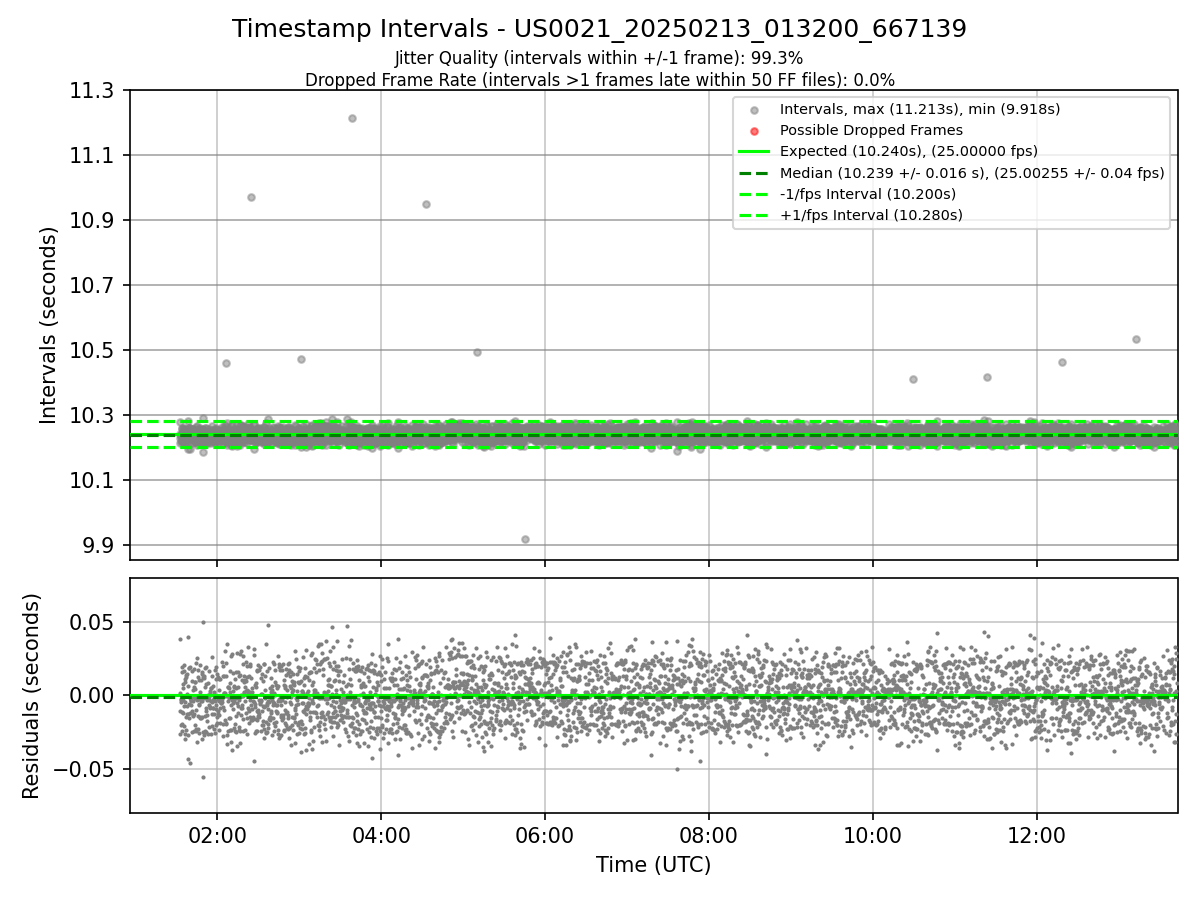Screen dimensions: 1200x900
Task: Click the solid green Expected line legend swatch
Action: 754,151
